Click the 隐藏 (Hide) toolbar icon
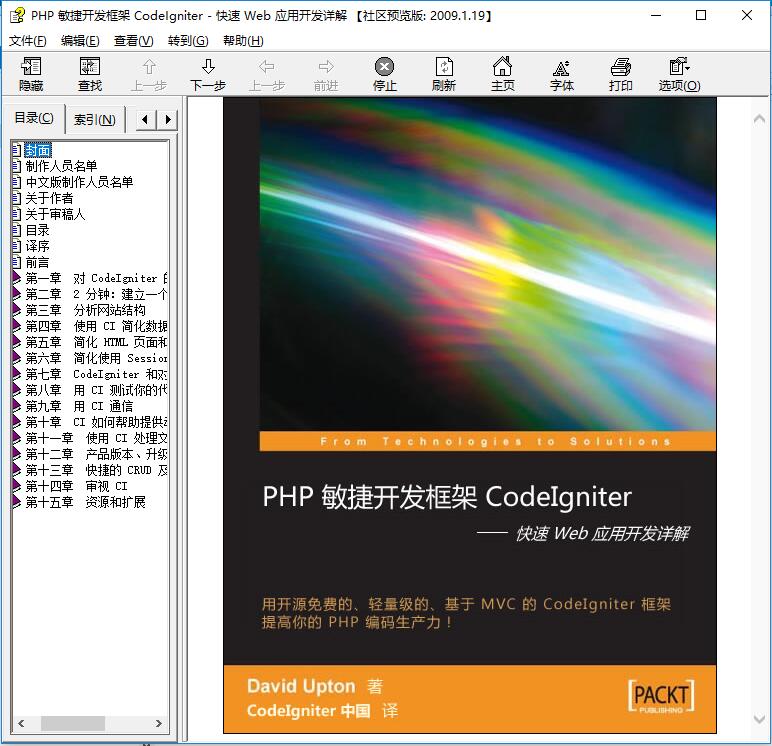Viewport: 772px width, 746px height. tap(31, 74)
